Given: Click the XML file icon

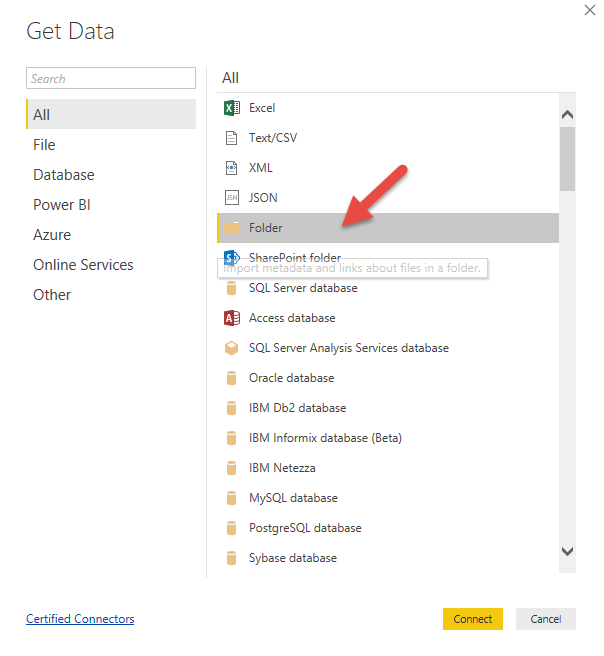Looking at the screenshot, I should (x=231, y=168).
